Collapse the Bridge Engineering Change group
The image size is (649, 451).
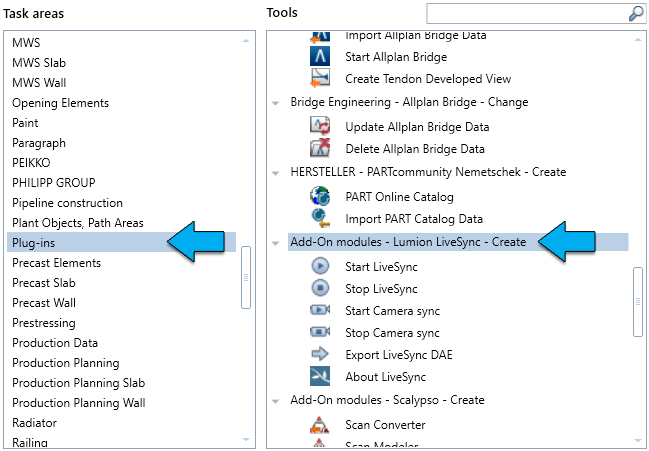pos(276,103)
